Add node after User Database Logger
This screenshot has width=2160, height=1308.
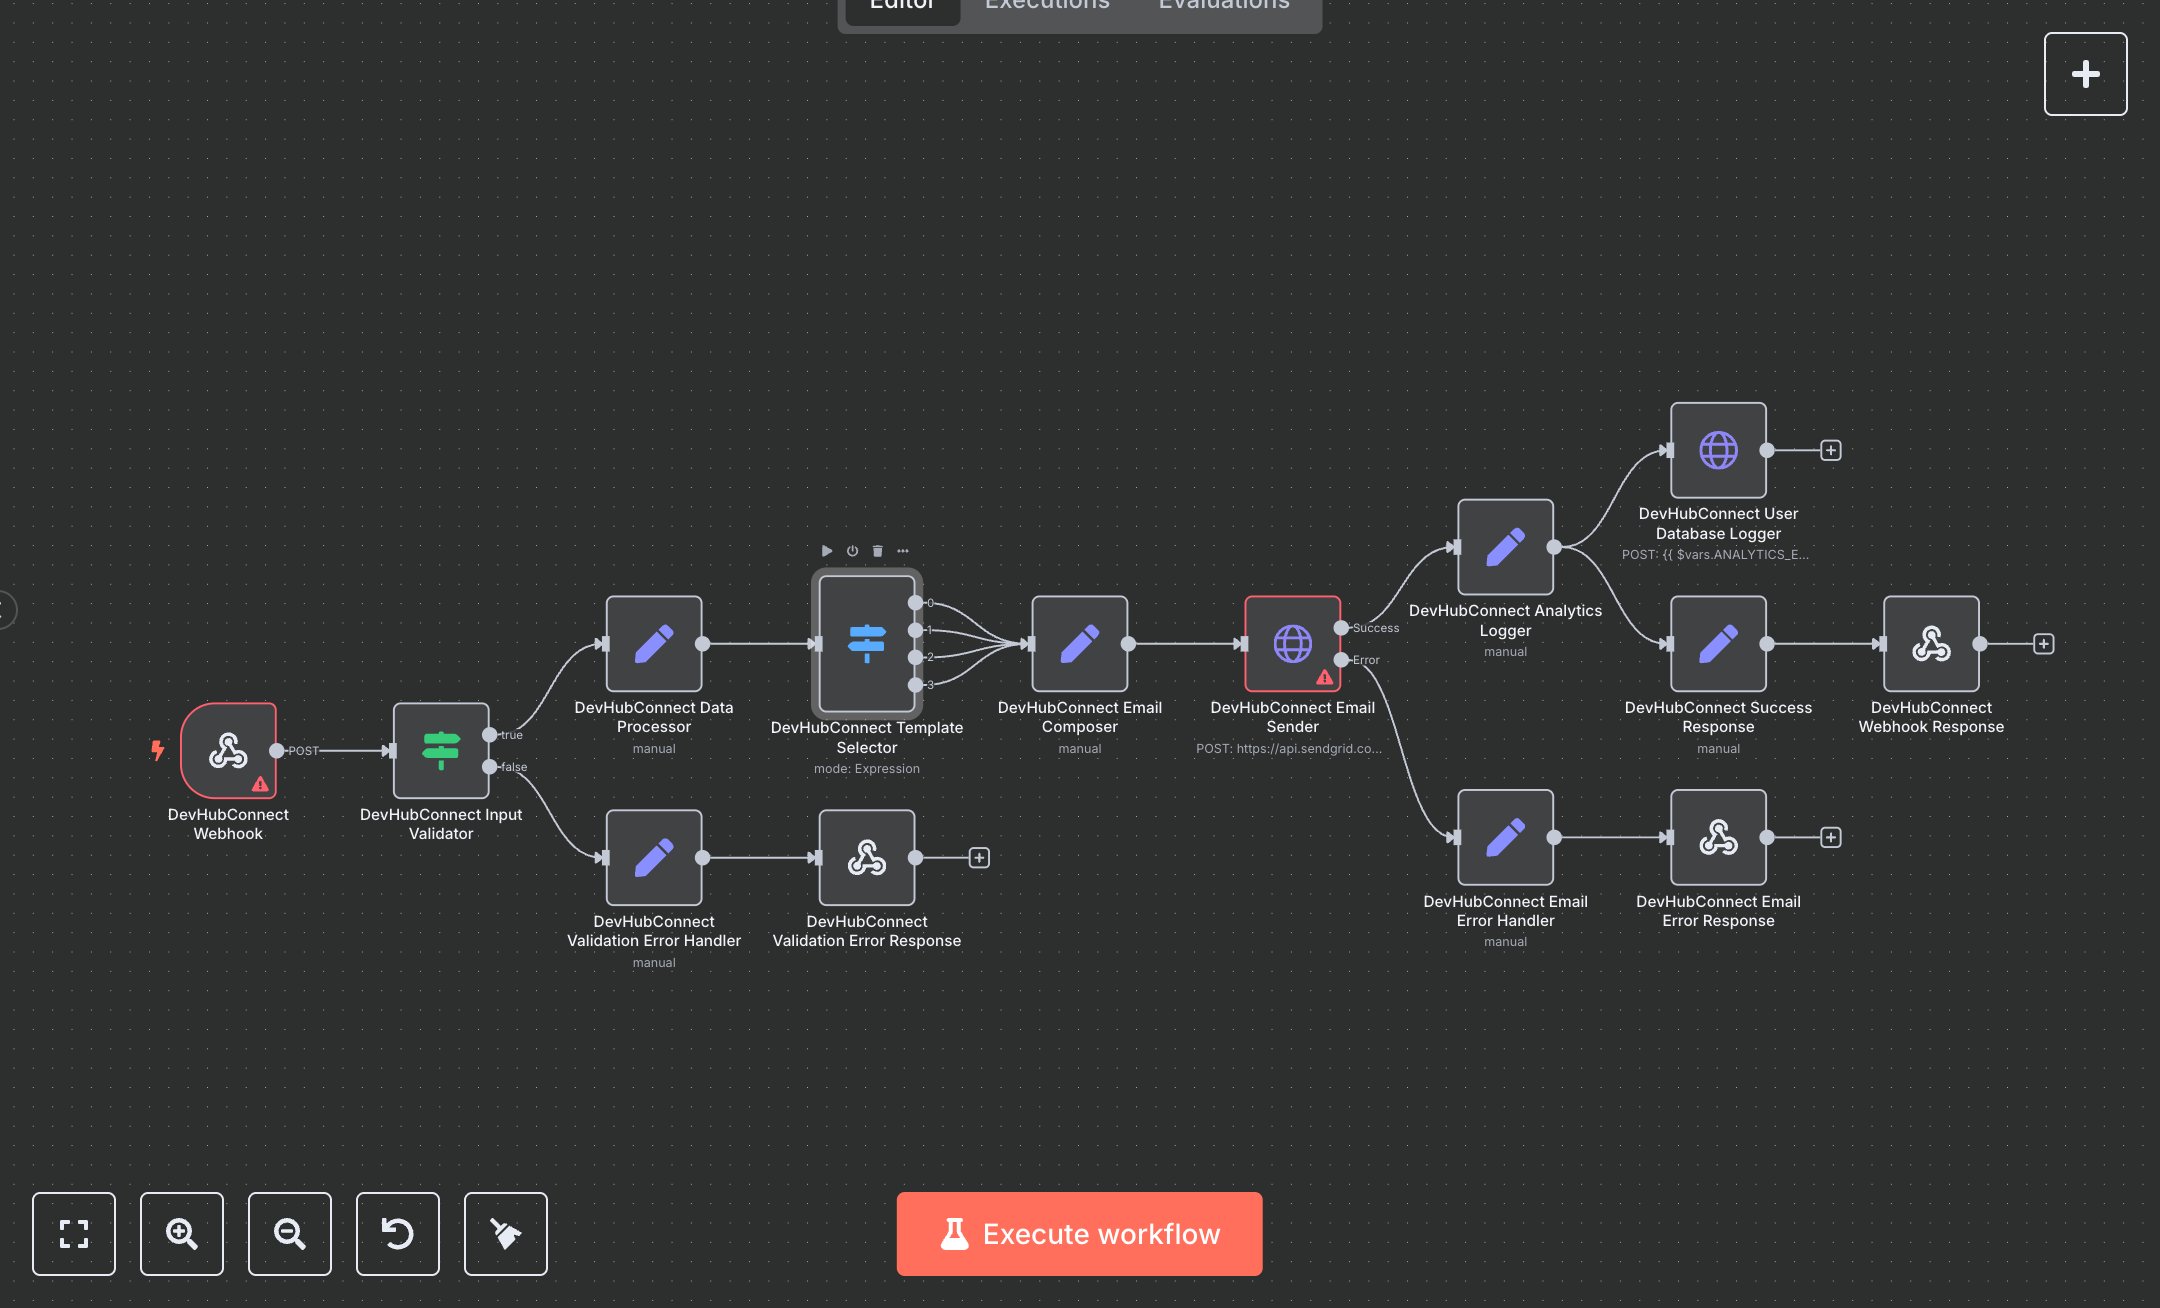pos(1830,450)
